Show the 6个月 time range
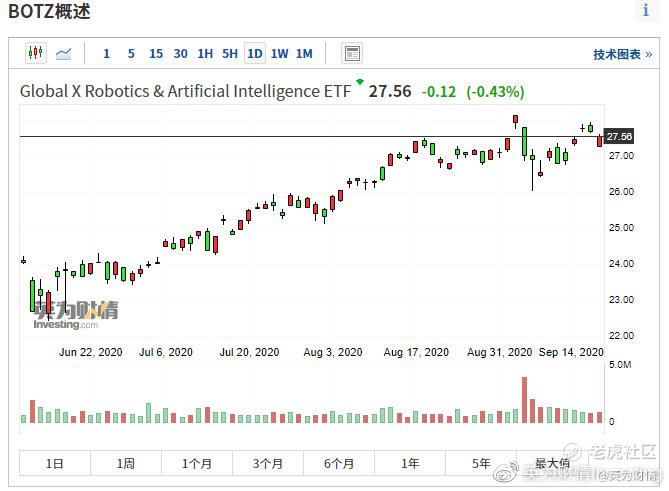The width and height of the screenshot is (669, 491). click(339, 463)
